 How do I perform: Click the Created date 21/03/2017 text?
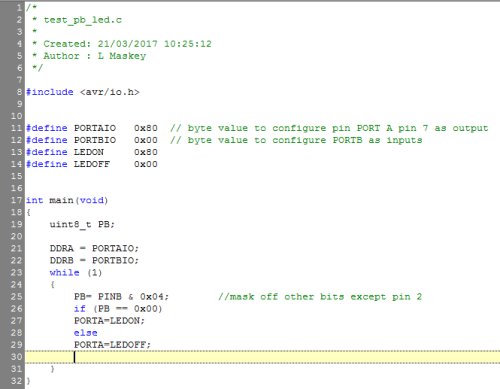pyautogui.click(x=127, y=44)
